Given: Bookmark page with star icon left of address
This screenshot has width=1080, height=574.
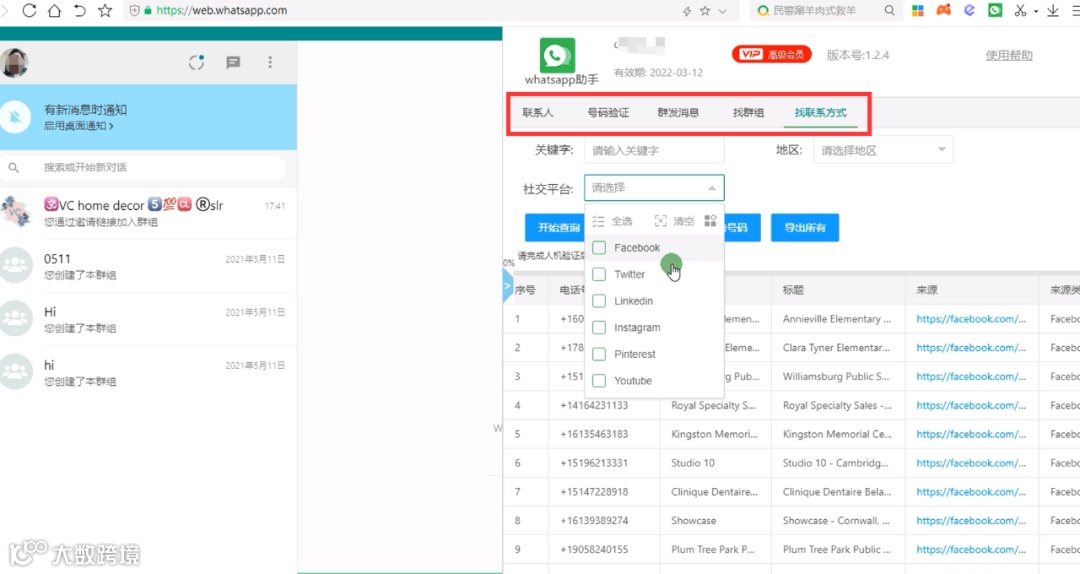Looking at the screenshot, I should point(105,10).
